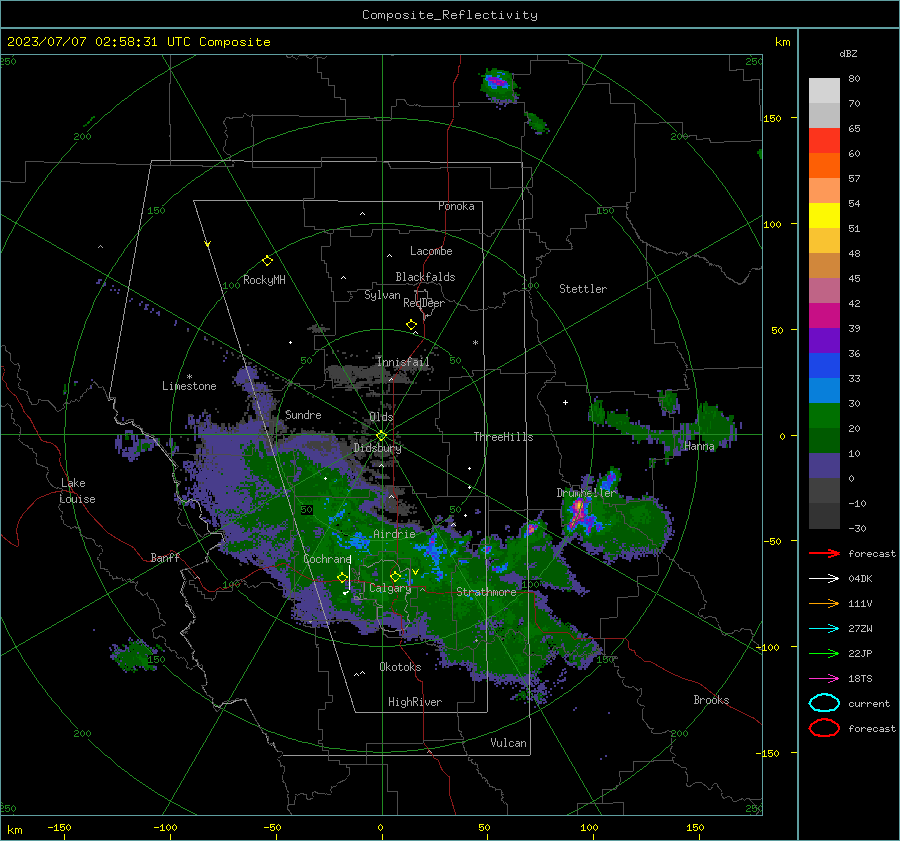Viewport: 900px width, 841px height.
Task: Click the intense storm cell near Drumheller
Action: (x=580, y=513)
